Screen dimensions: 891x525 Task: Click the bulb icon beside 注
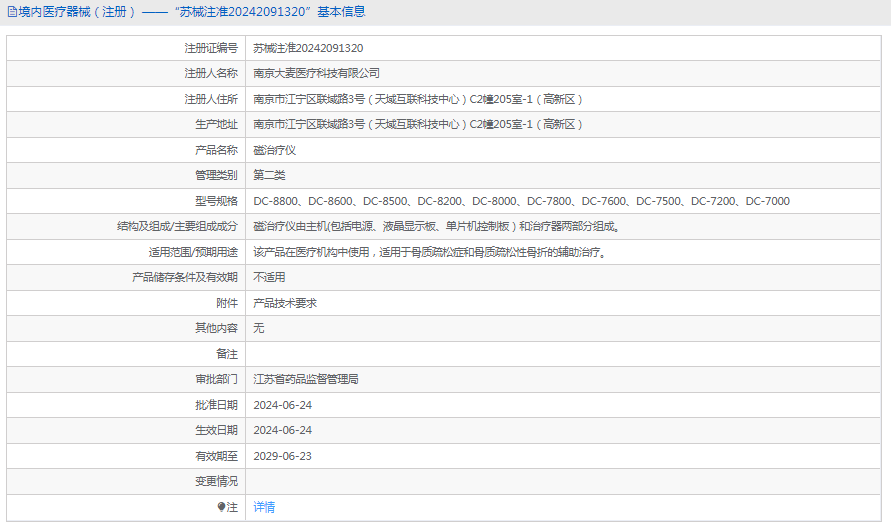[222, 507]
